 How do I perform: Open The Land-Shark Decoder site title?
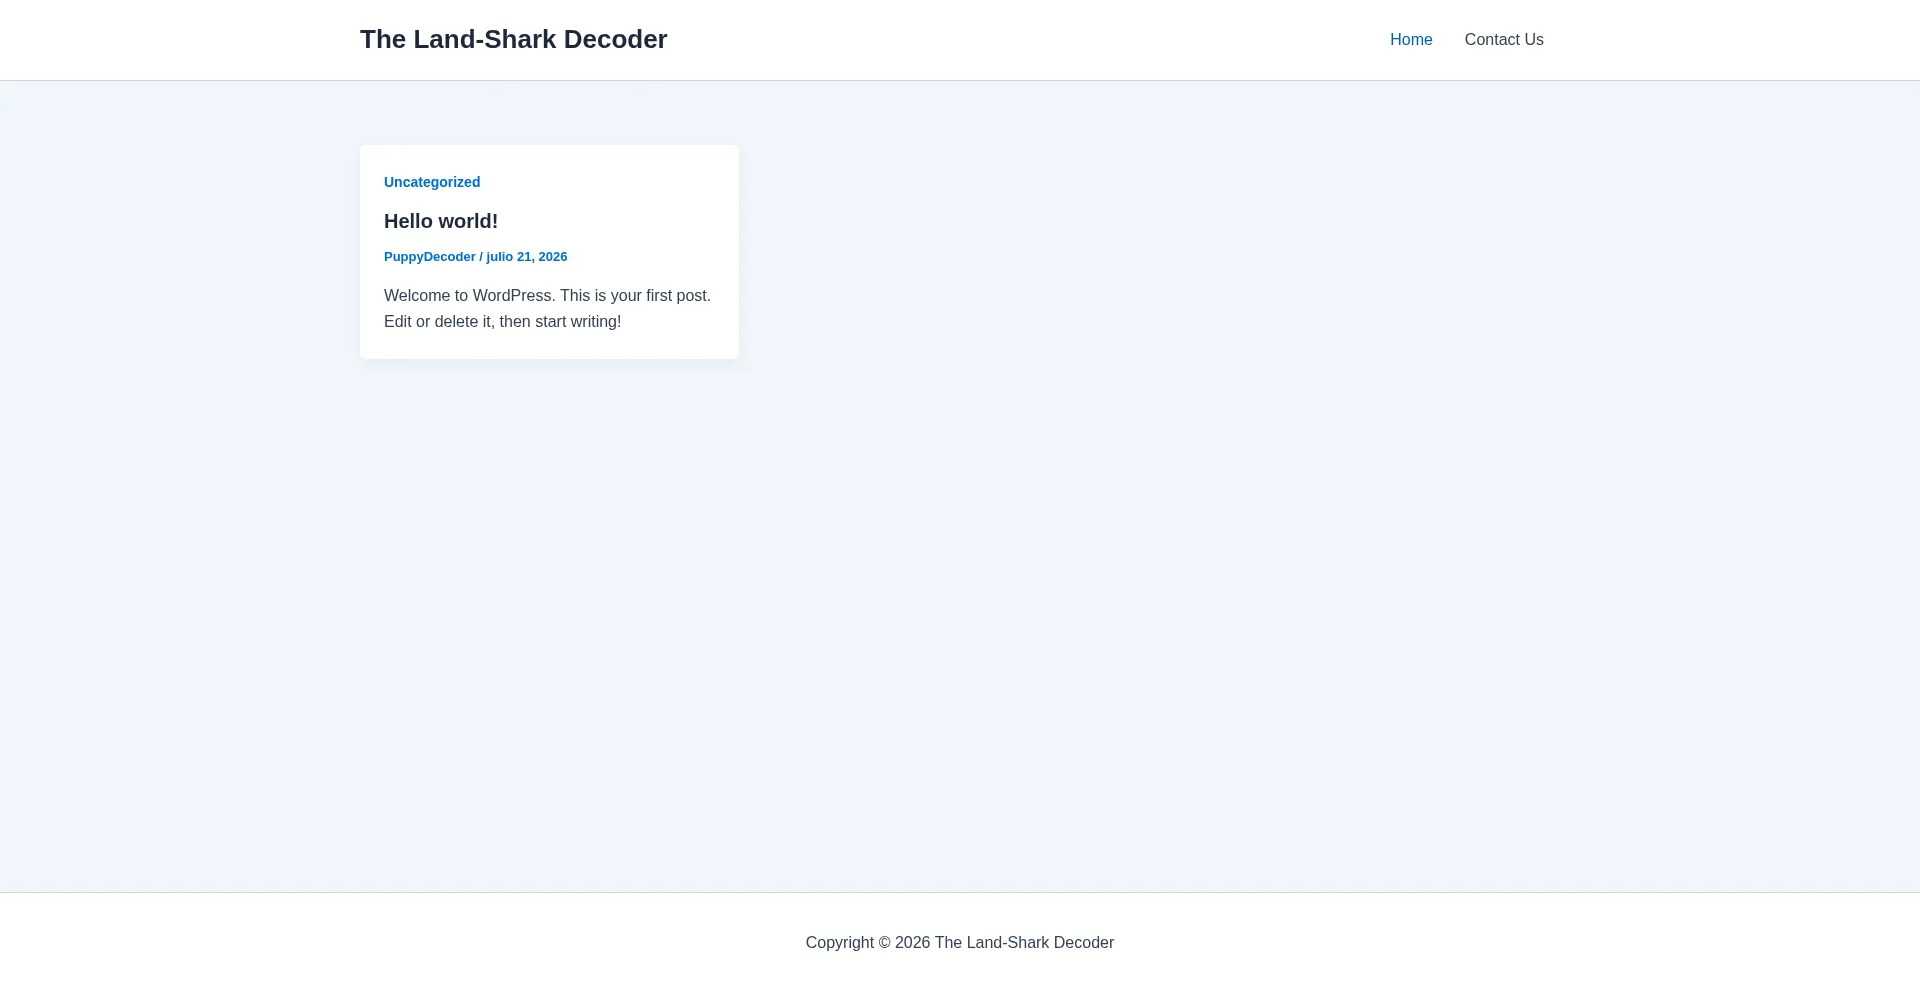[x=513, y=39]
